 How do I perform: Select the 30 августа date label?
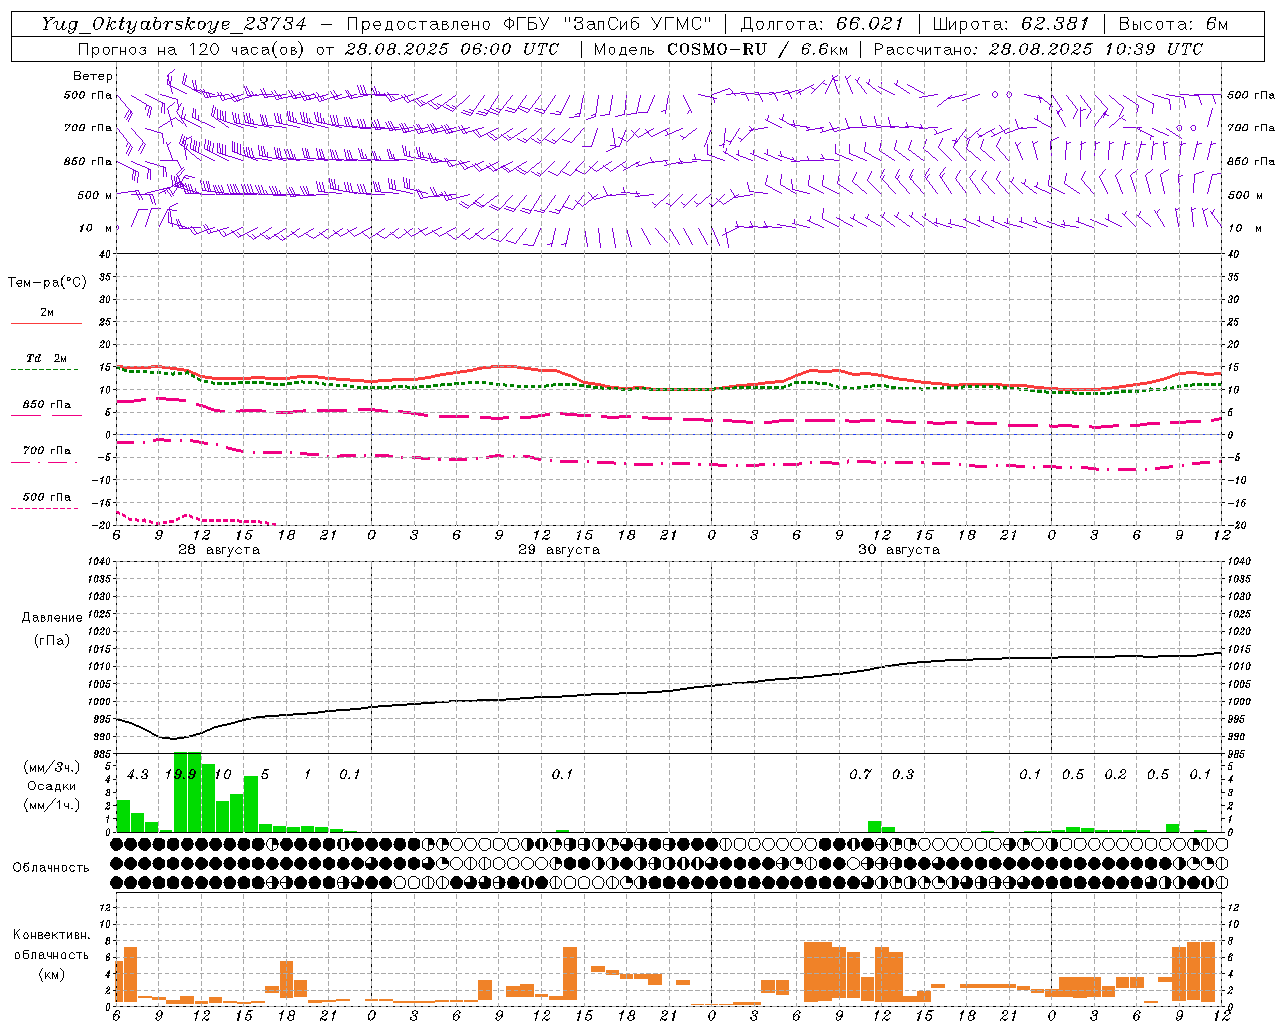click(899, 550)
